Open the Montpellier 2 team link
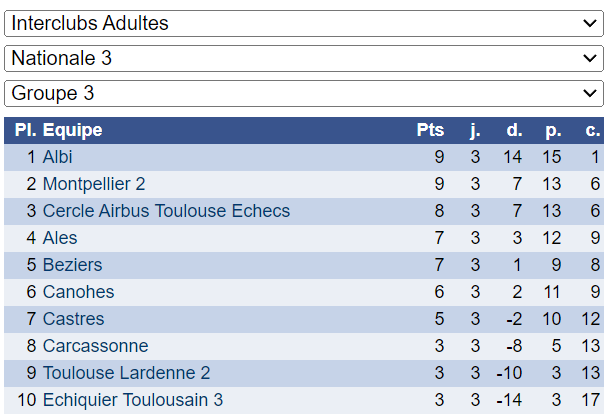Image resolution: width=610 pixels, height=415 pixels. [94, 184]
